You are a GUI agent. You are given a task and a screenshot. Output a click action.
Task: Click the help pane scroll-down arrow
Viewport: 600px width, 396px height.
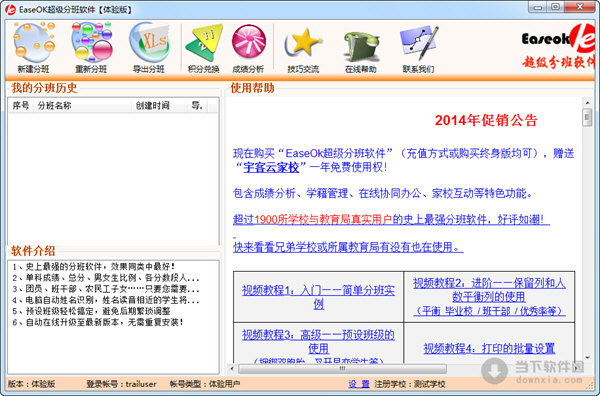pyautogui.click(x=587, y=358)
